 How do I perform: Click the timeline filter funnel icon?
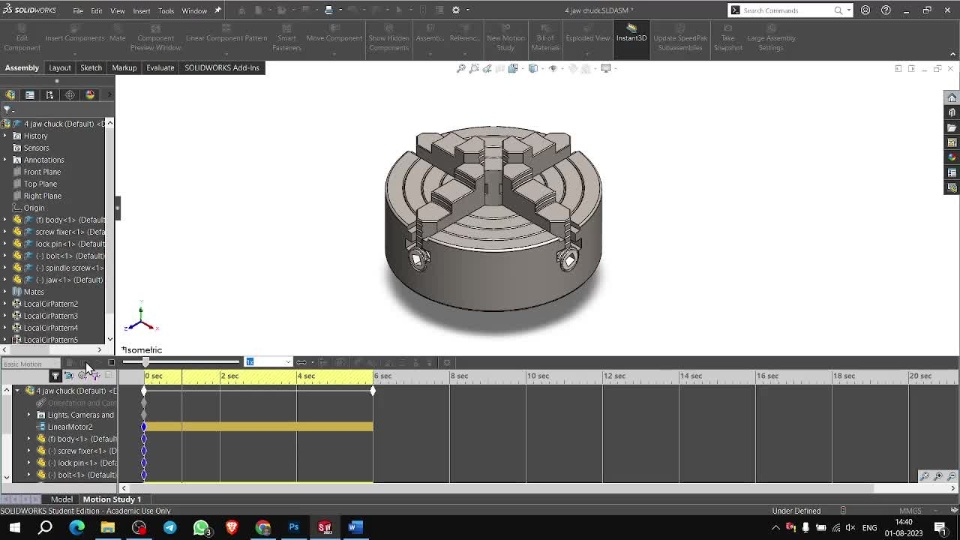coord(55,376)
